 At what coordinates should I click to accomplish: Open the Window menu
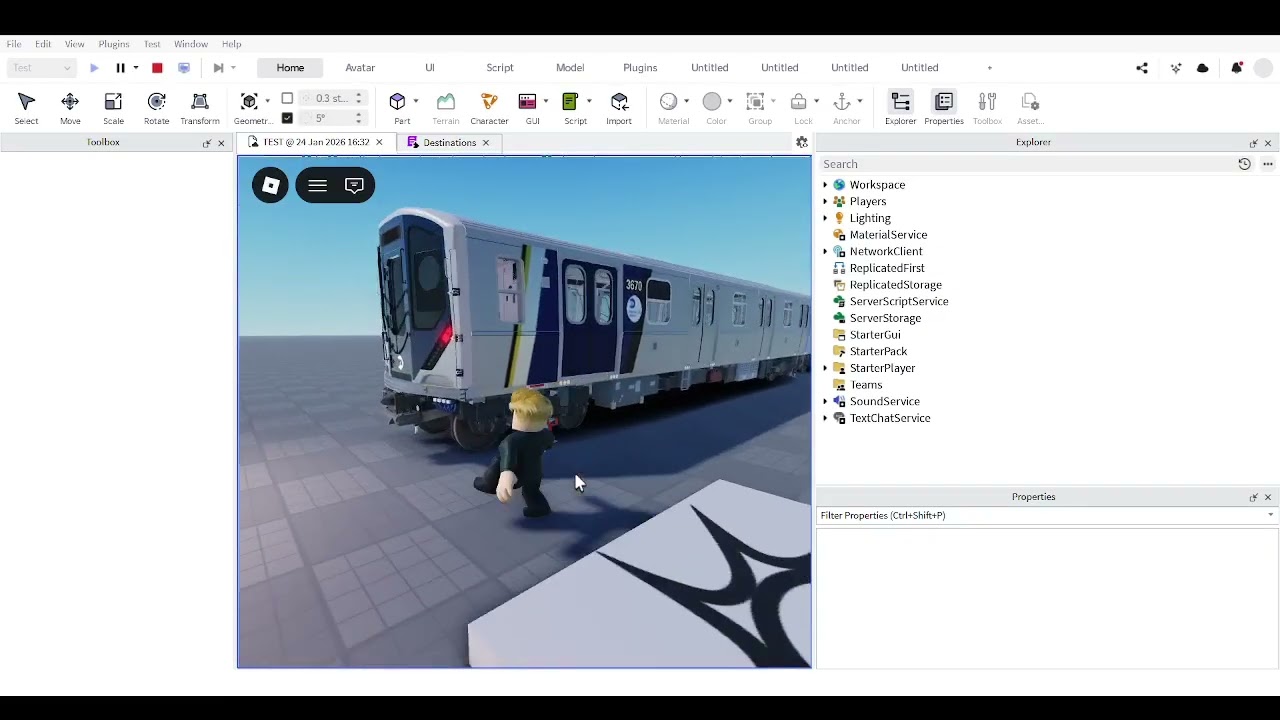[191, 44]
